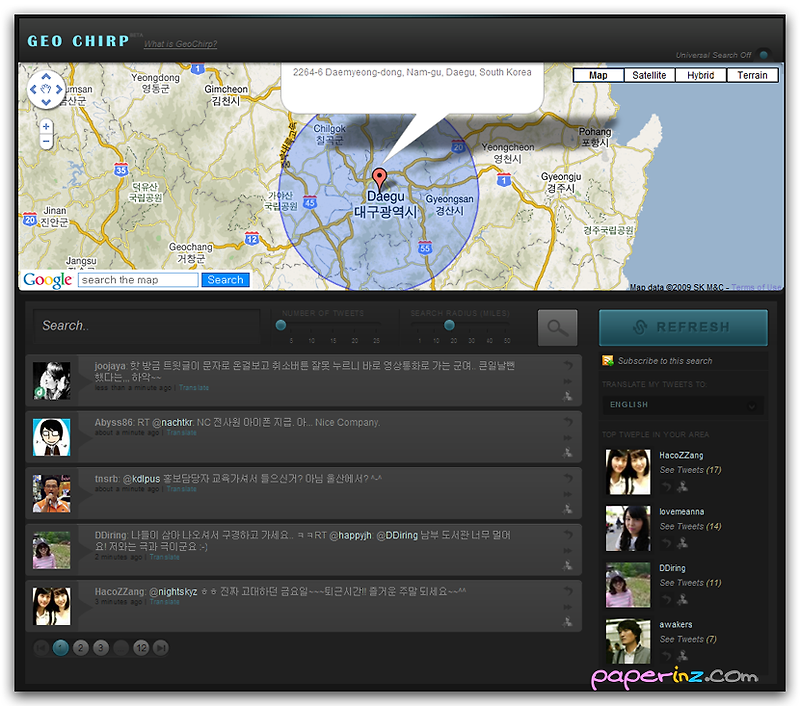800x706 pixels.
Task: Reply to tnsrb's tweet
Action: (568, 478)
